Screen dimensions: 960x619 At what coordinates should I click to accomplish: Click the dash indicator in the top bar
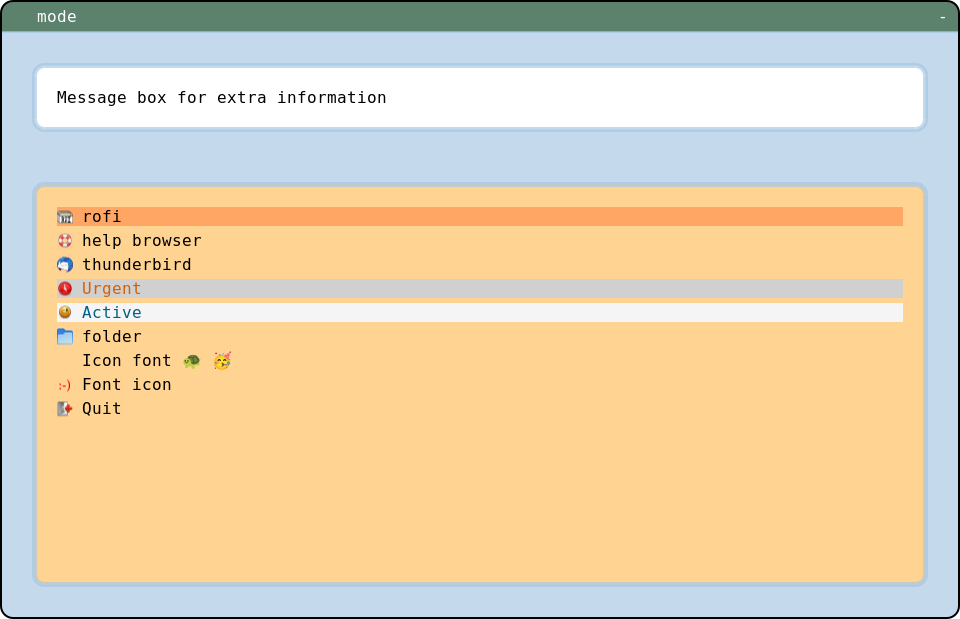pos(942,17)
